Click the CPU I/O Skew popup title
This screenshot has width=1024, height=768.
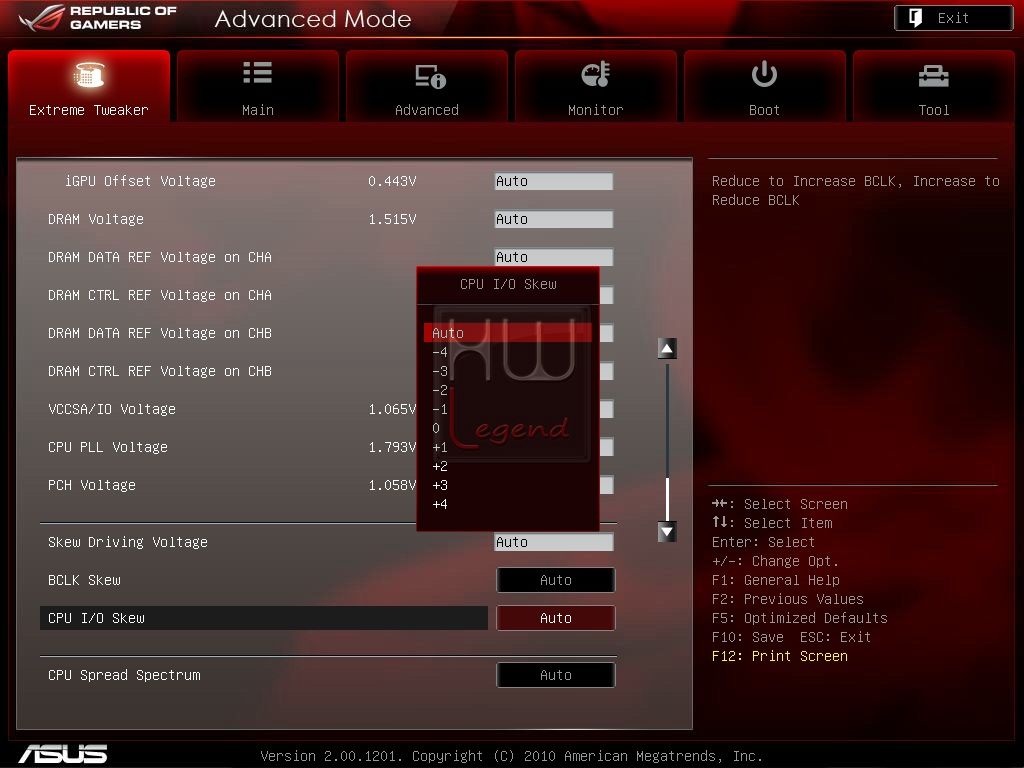pos(508,284)
